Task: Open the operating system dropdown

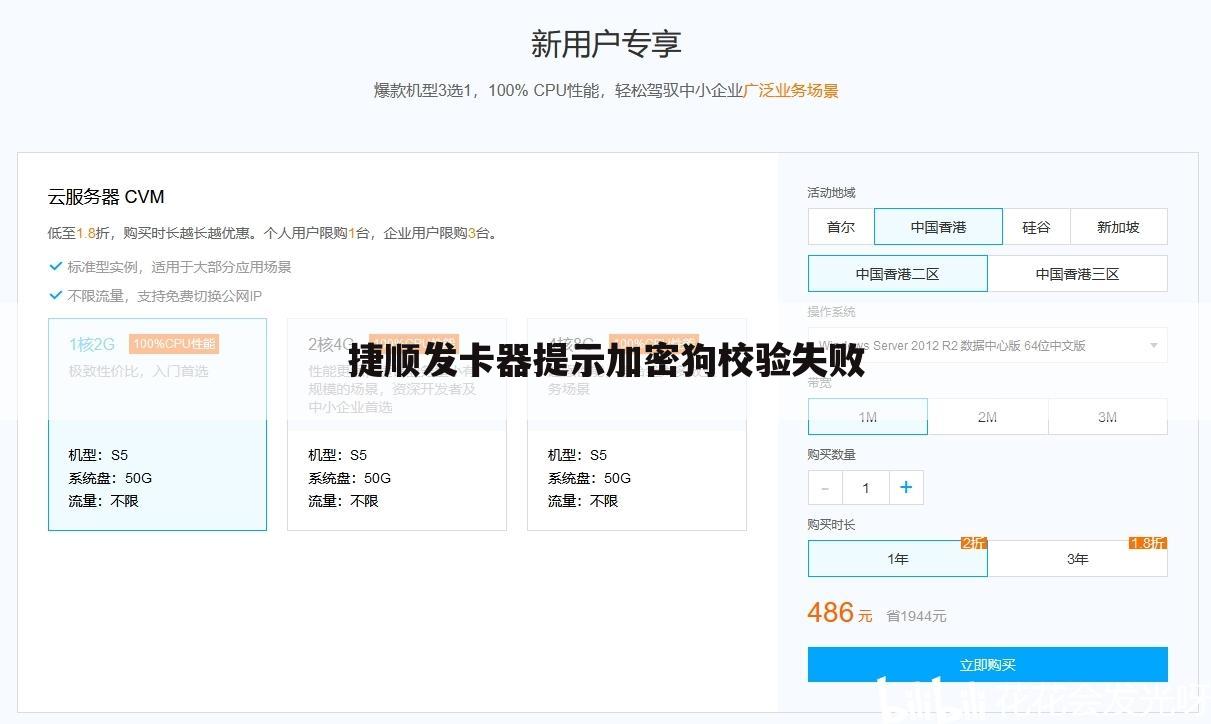Action: point(987,345)
